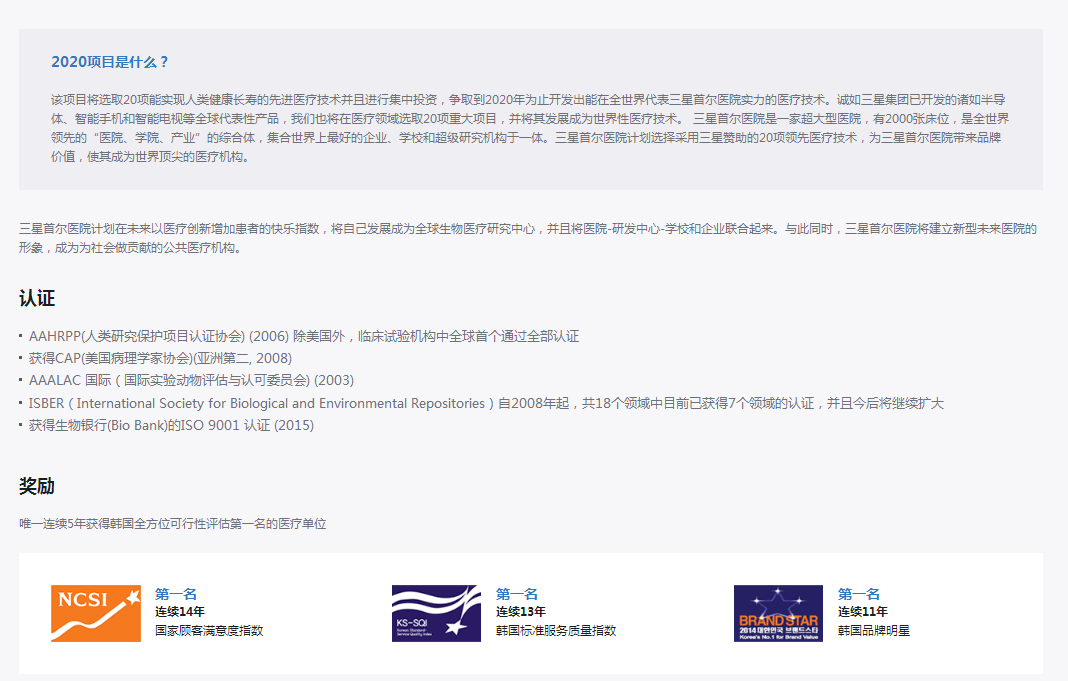Click "第一名" above 连续14年
This screenshot has height=681, width=1068.
pyautogui.click(x=176, y=594)
